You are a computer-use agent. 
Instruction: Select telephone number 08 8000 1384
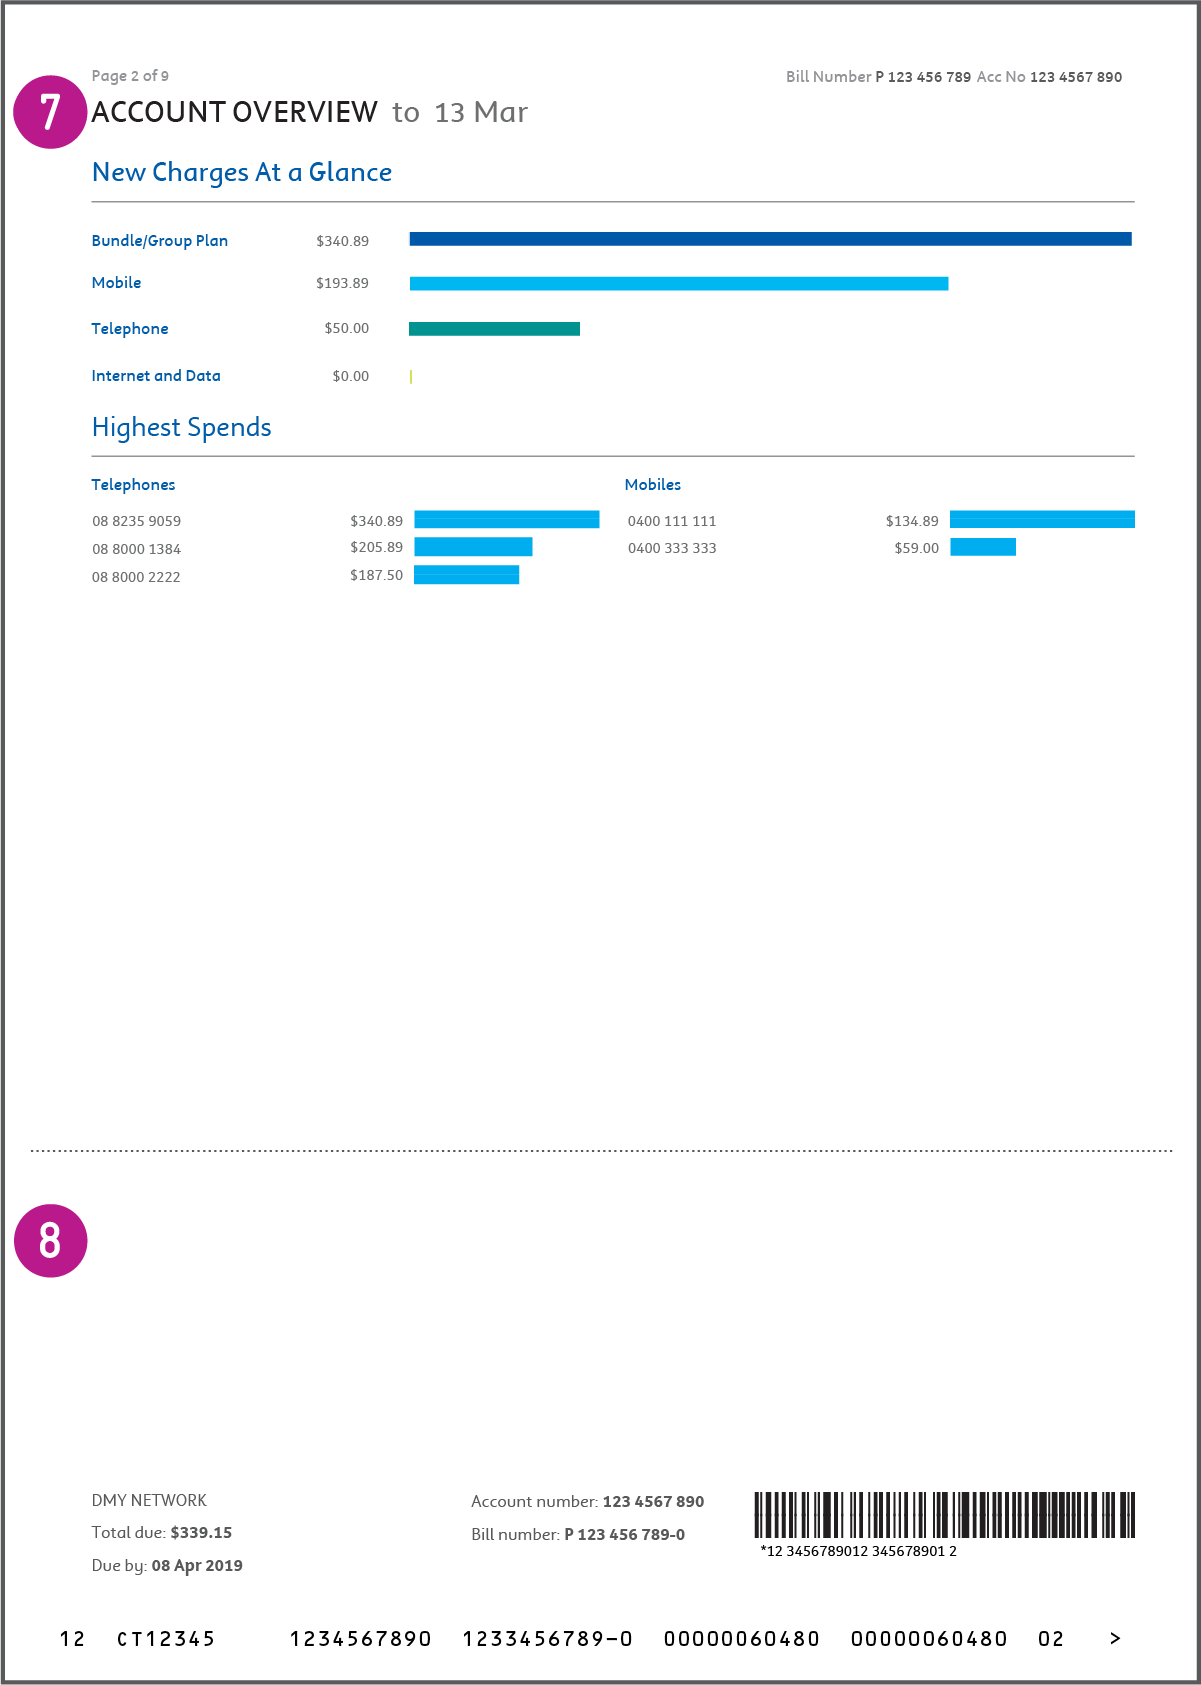137,549
